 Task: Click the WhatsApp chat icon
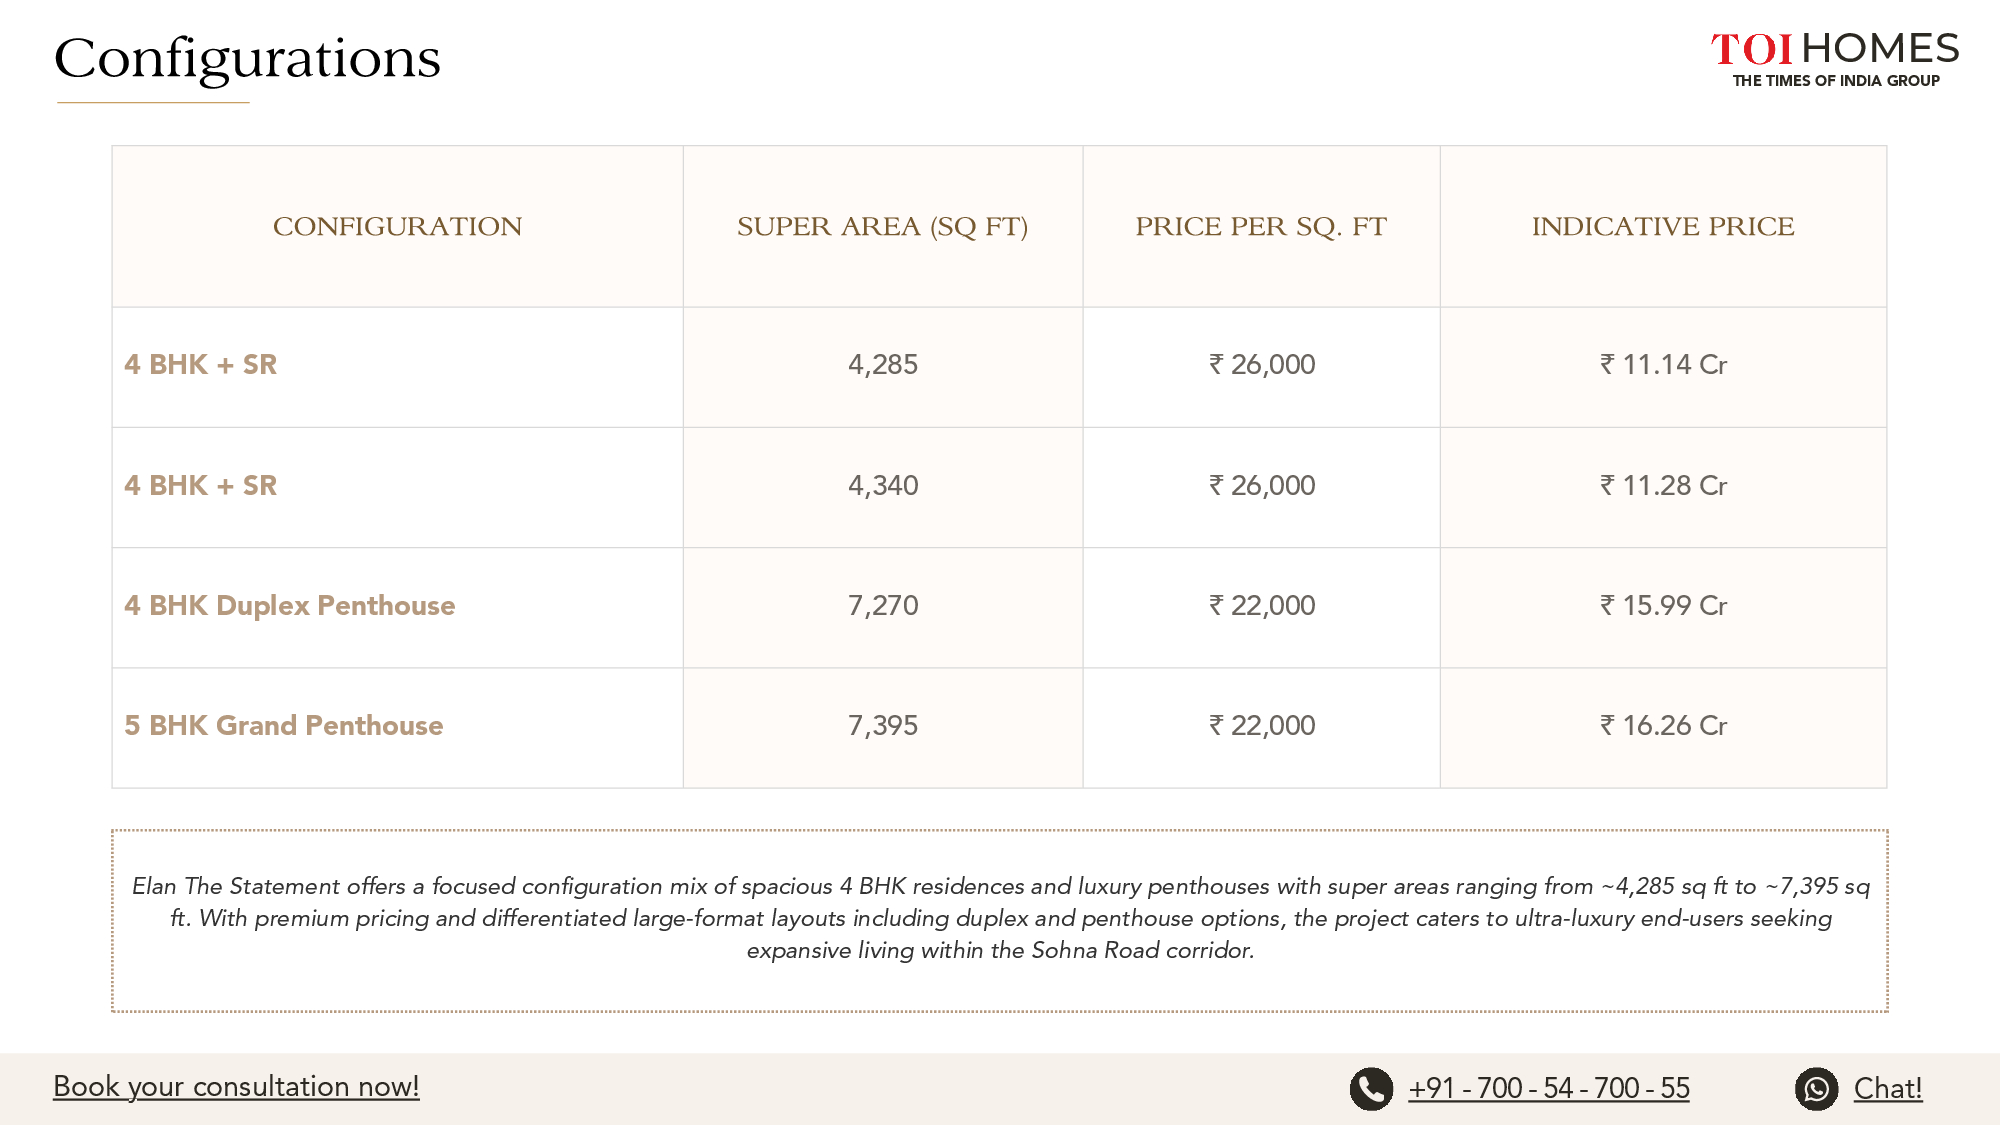coord(1816,1089)
